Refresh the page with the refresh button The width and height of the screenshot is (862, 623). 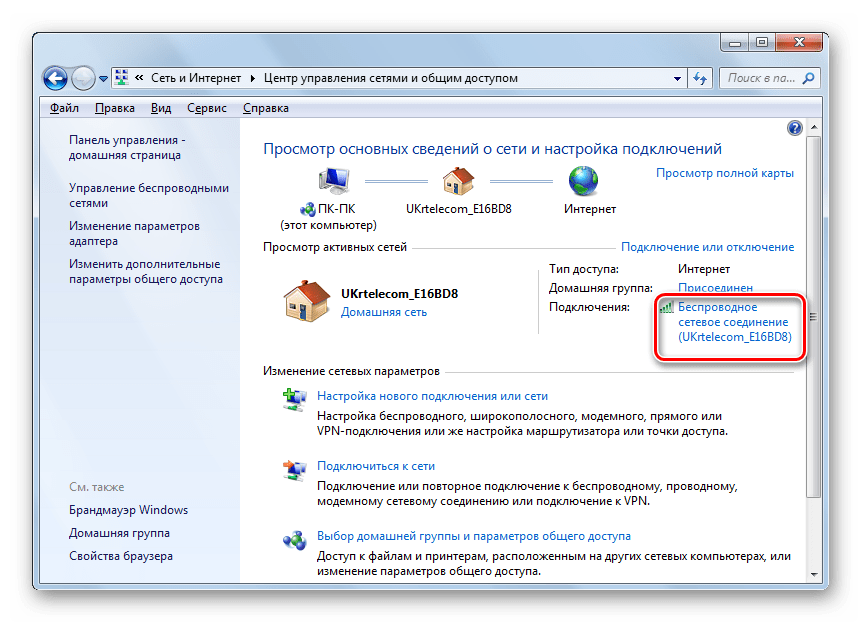click(700, 78)
